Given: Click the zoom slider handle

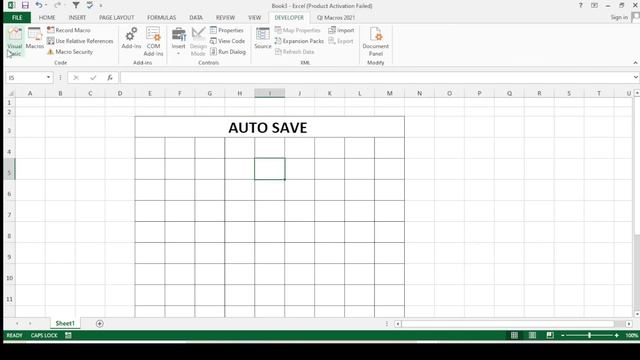Looking at the screenshot, I should pyautogui.click(x=589, y=336).
